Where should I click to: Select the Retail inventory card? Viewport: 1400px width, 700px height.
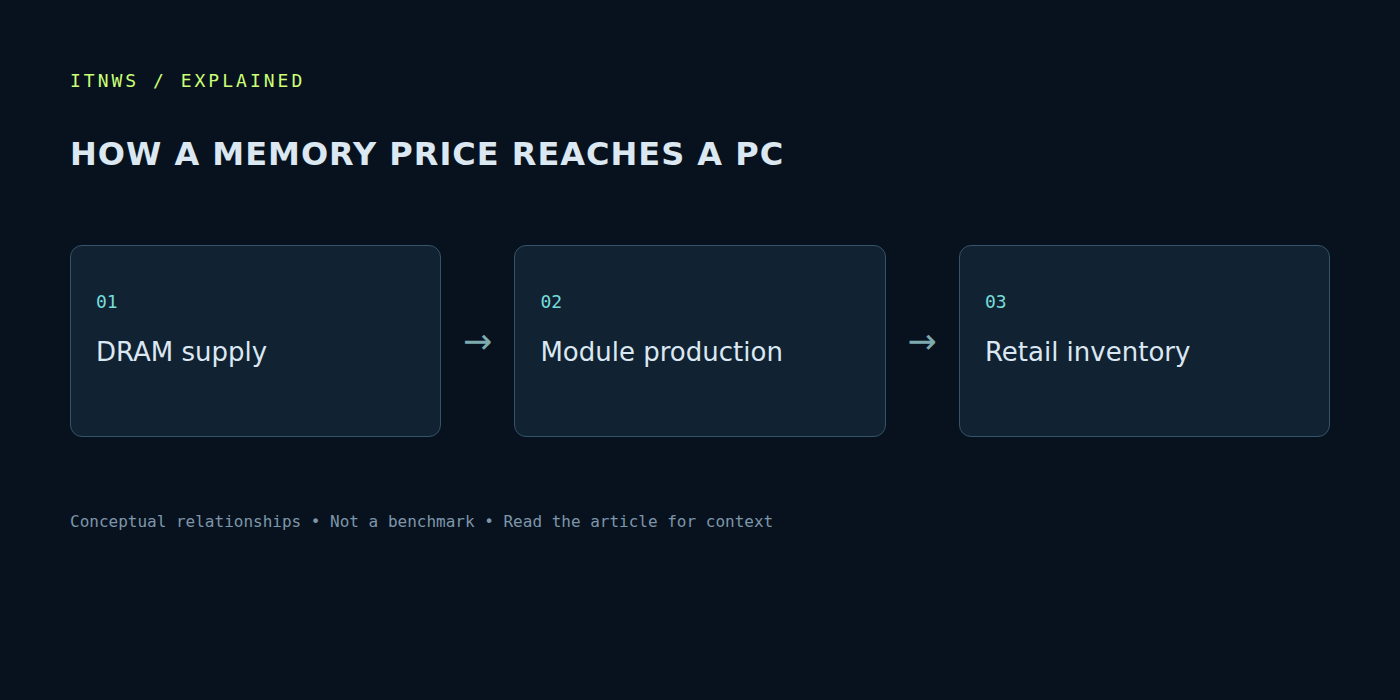pyautogui.click(x=1144, y=341)
